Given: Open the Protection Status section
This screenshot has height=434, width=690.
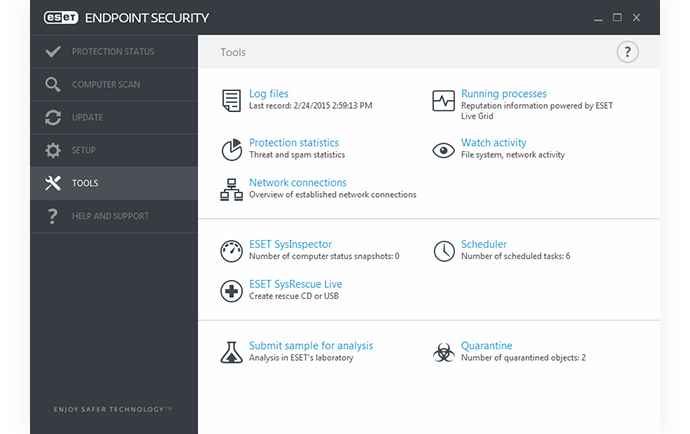Looking at the screenshot, I should coord(114,51).
